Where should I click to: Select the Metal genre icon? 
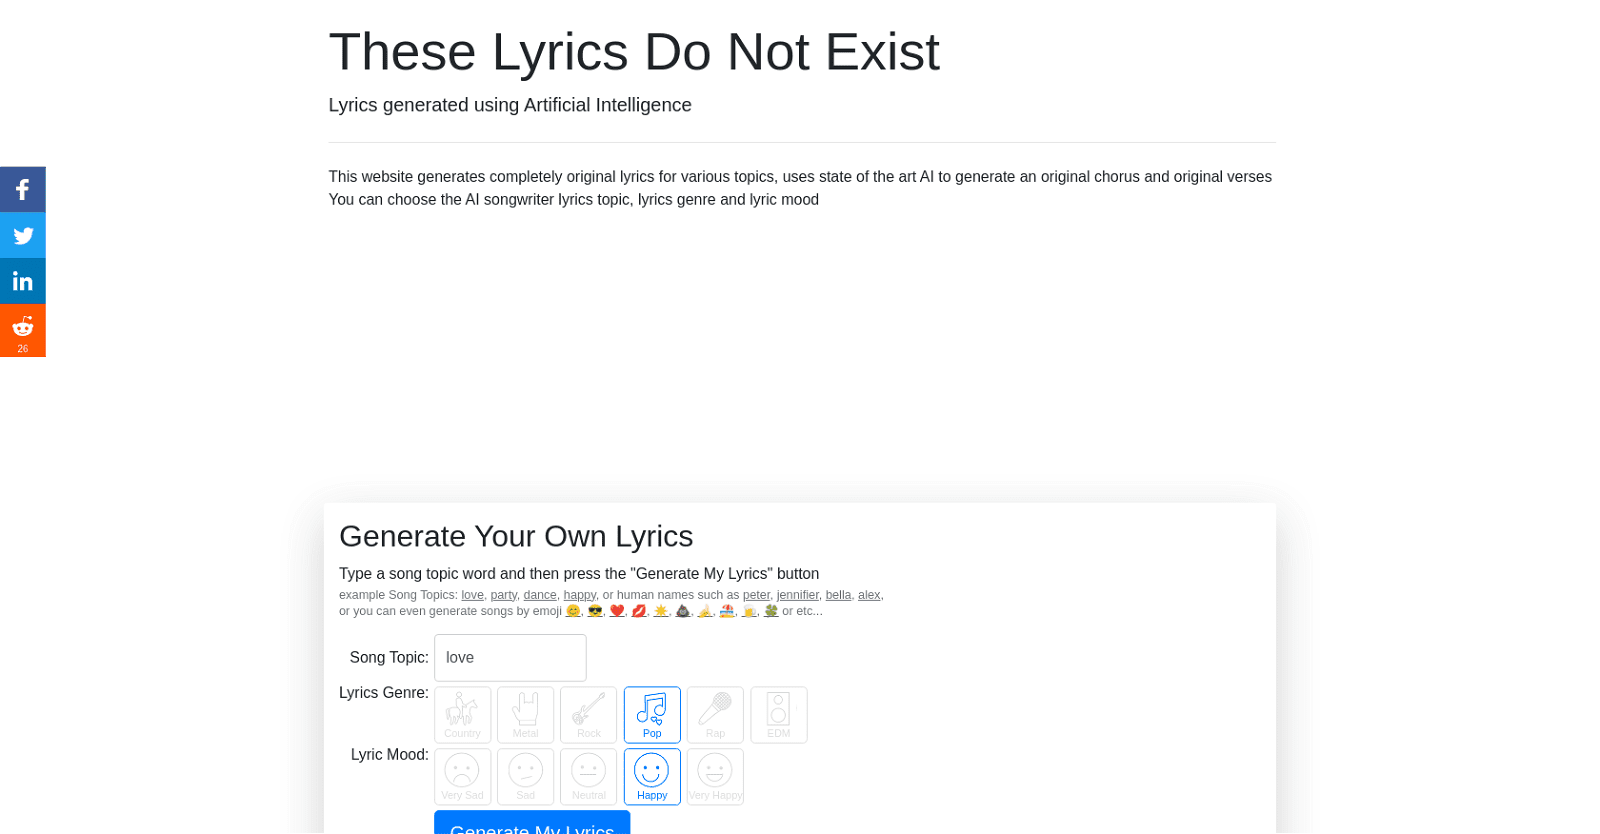click(x=525, y=714)
